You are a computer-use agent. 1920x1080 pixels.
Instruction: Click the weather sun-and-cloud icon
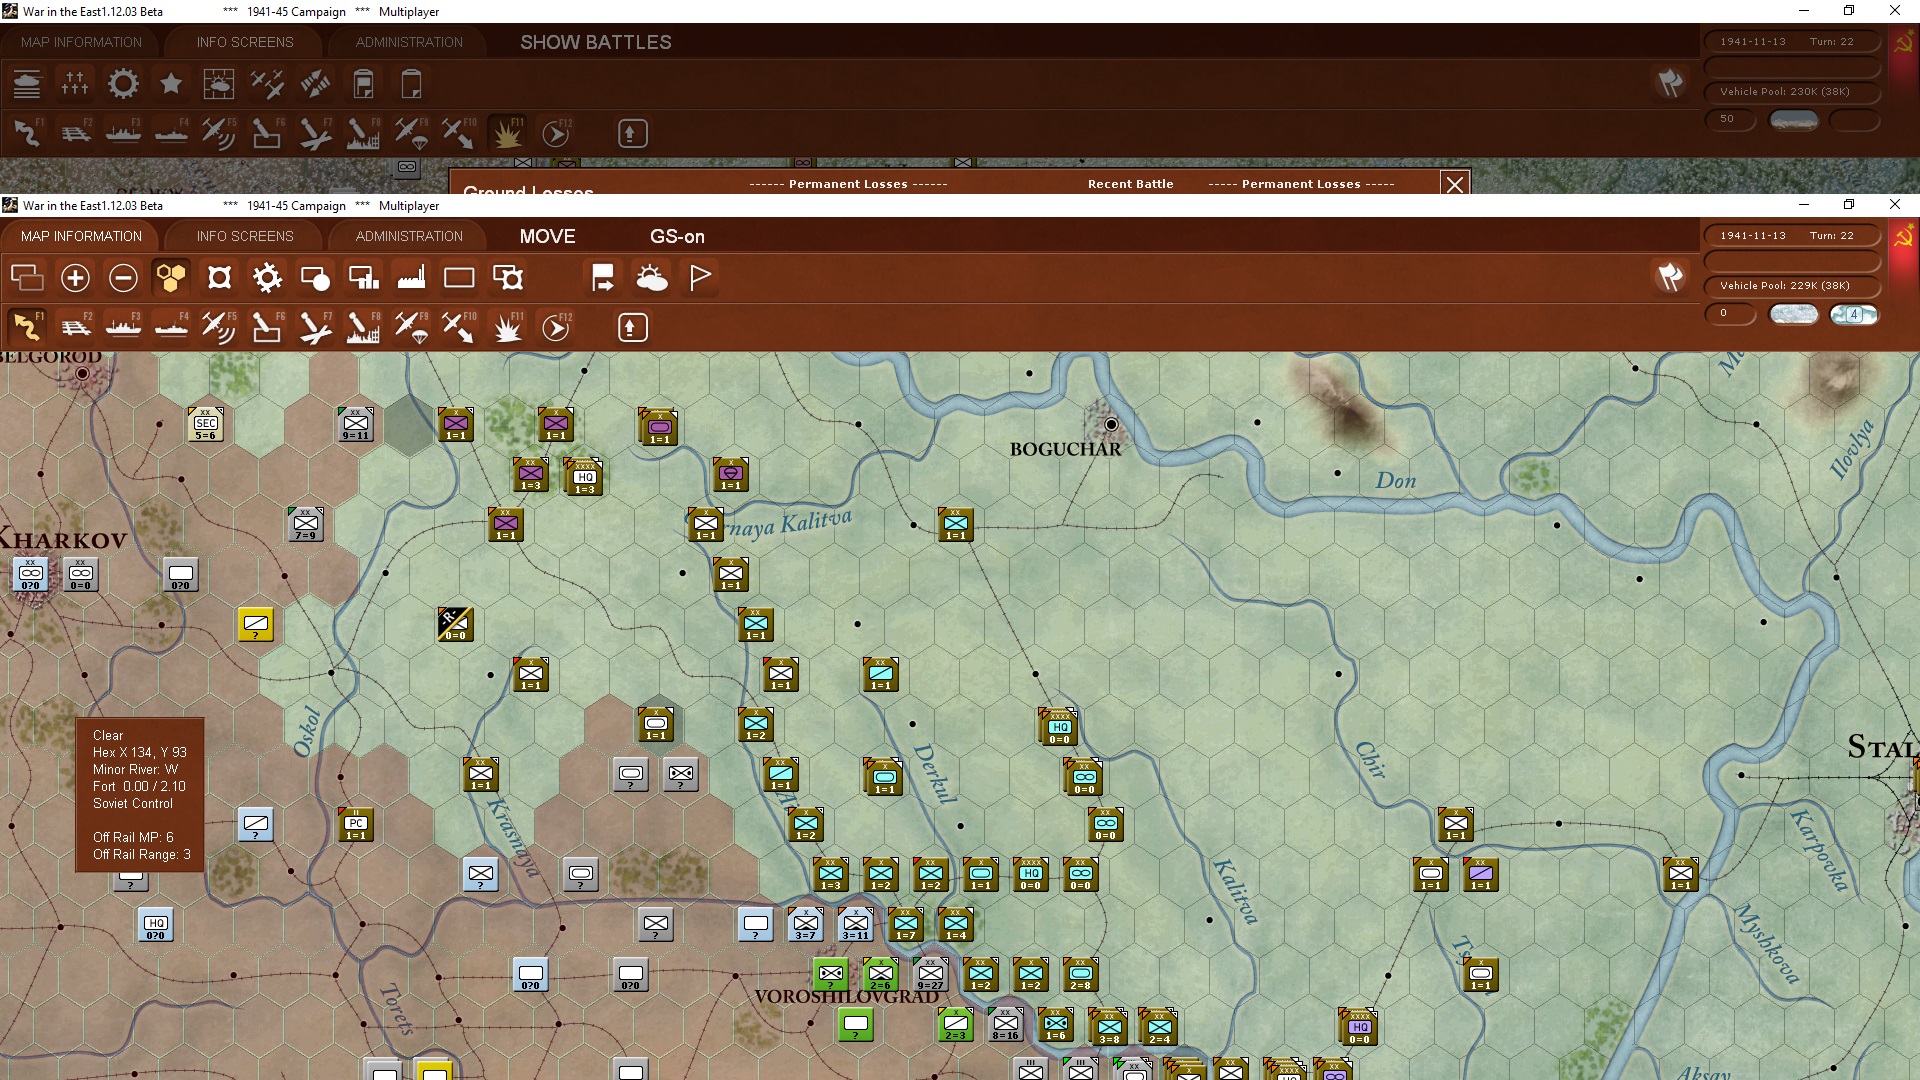pyautogui.click(x=652, y=278)
